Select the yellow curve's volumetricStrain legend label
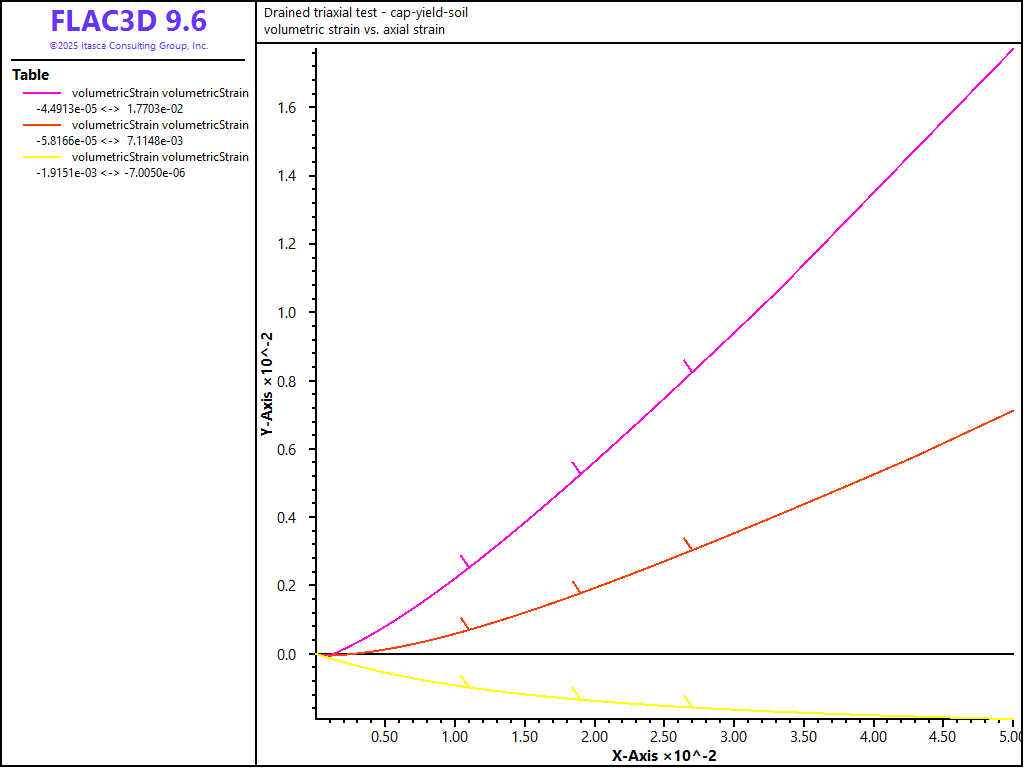1024x768 pixels. (160, 157)
